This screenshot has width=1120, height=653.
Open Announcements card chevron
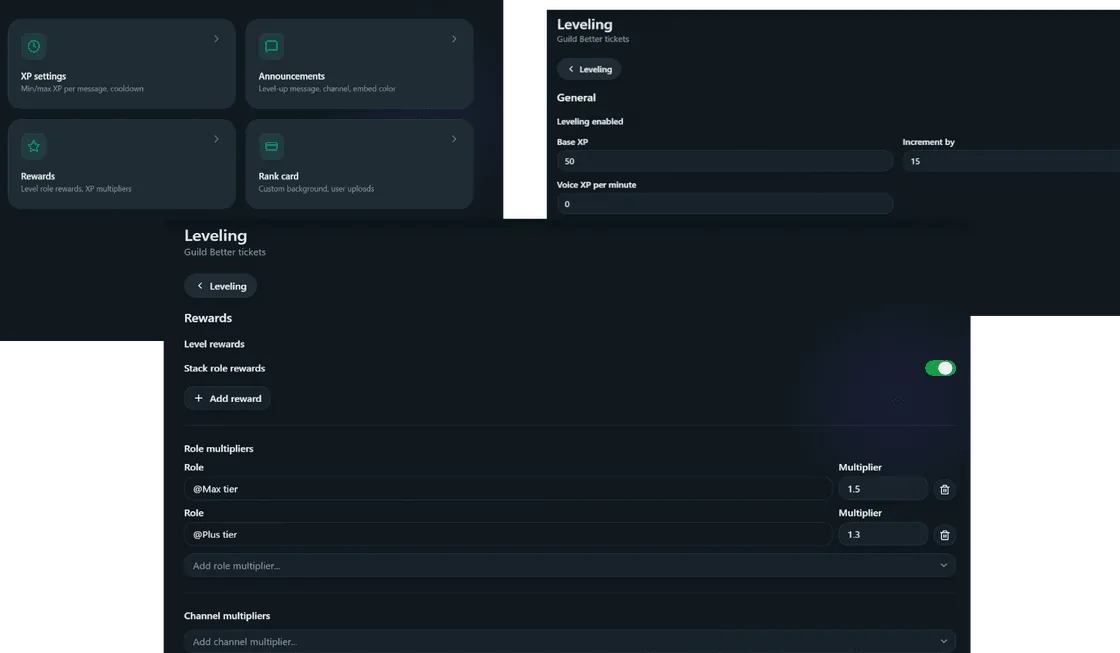454,39
